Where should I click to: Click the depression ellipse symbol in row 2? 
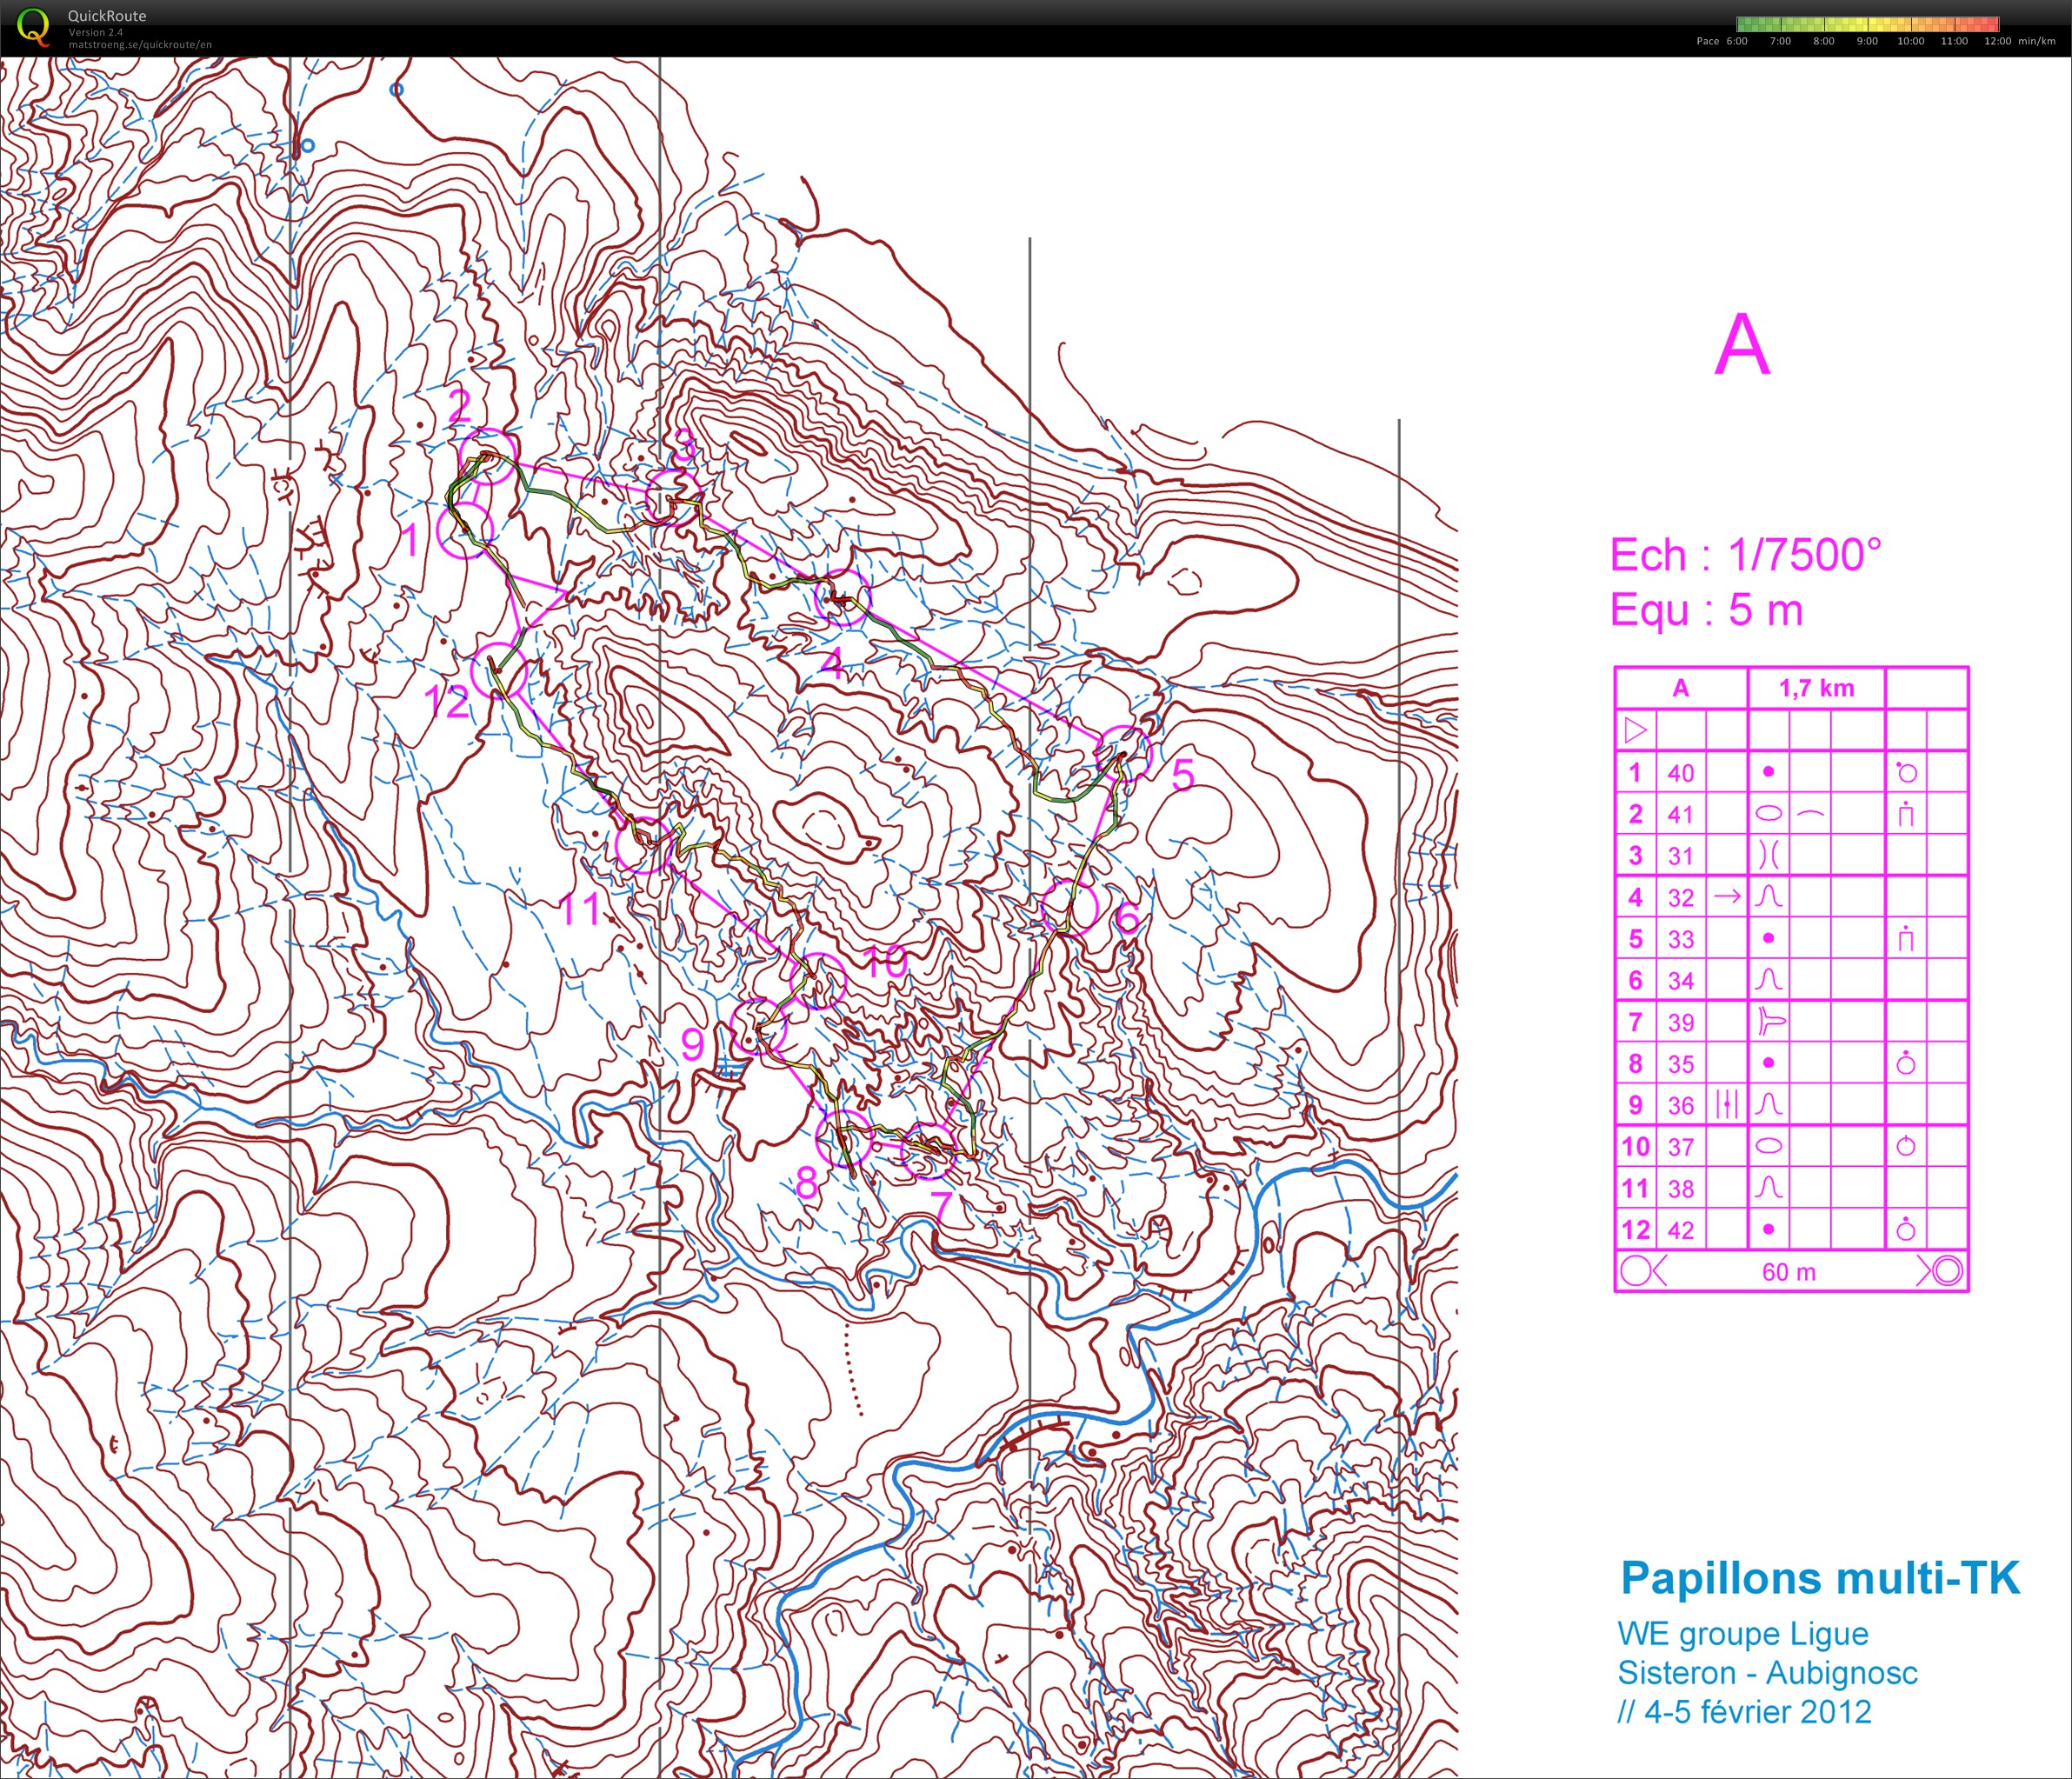[1768, 813]
